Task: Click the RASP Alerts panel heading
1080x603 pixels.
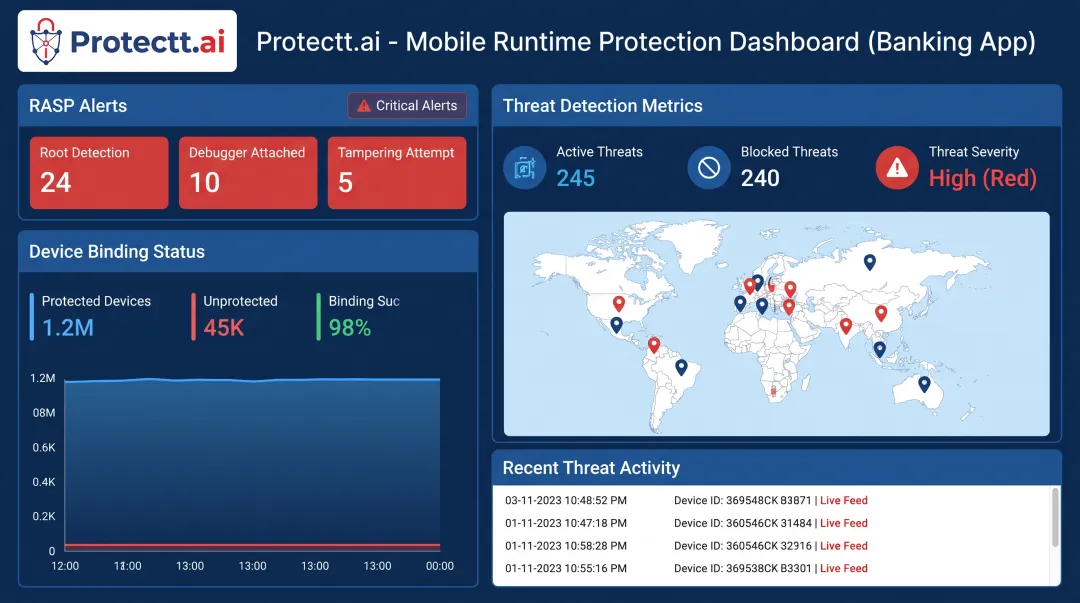Action: (x=78, y=106)
